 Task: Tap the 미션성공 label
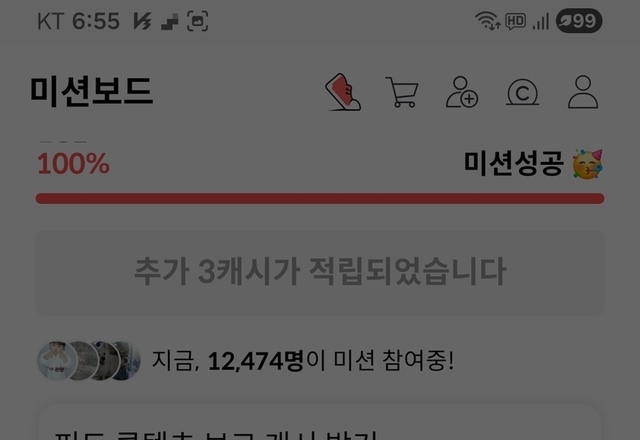point(514,164)
